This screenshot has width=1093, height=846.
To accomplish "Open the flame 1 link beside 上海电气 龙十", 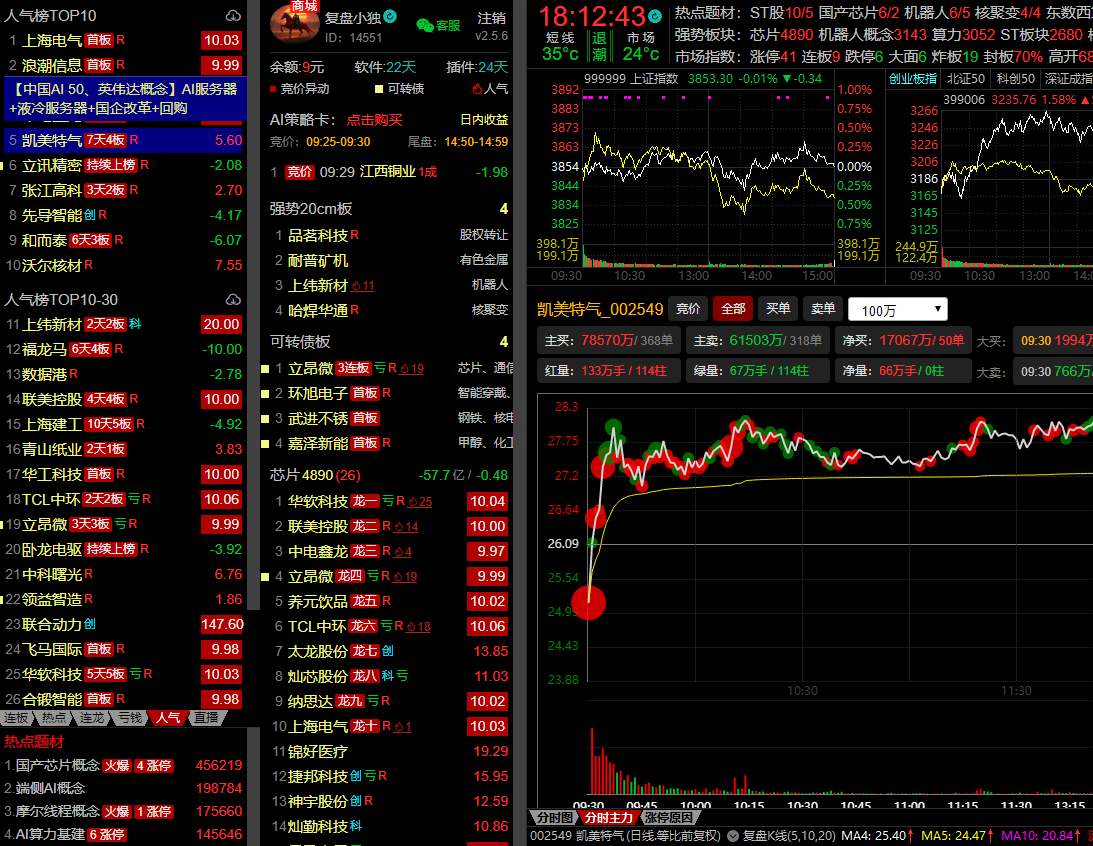I will tap(403, 727).
